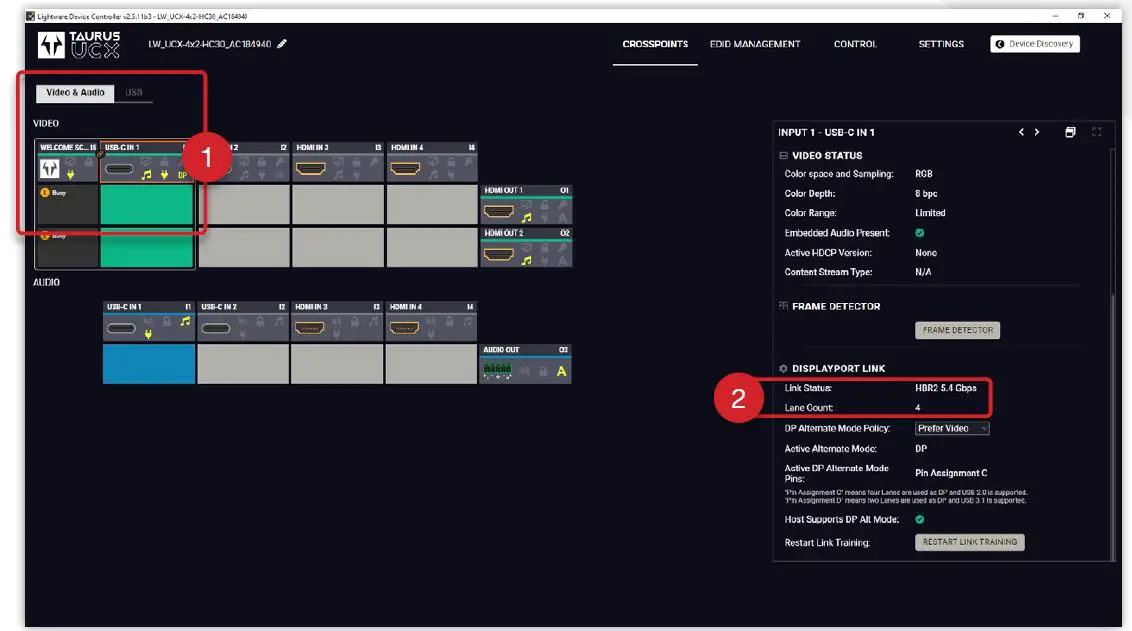Open the Crosspoints tab

tap(655, 44)
